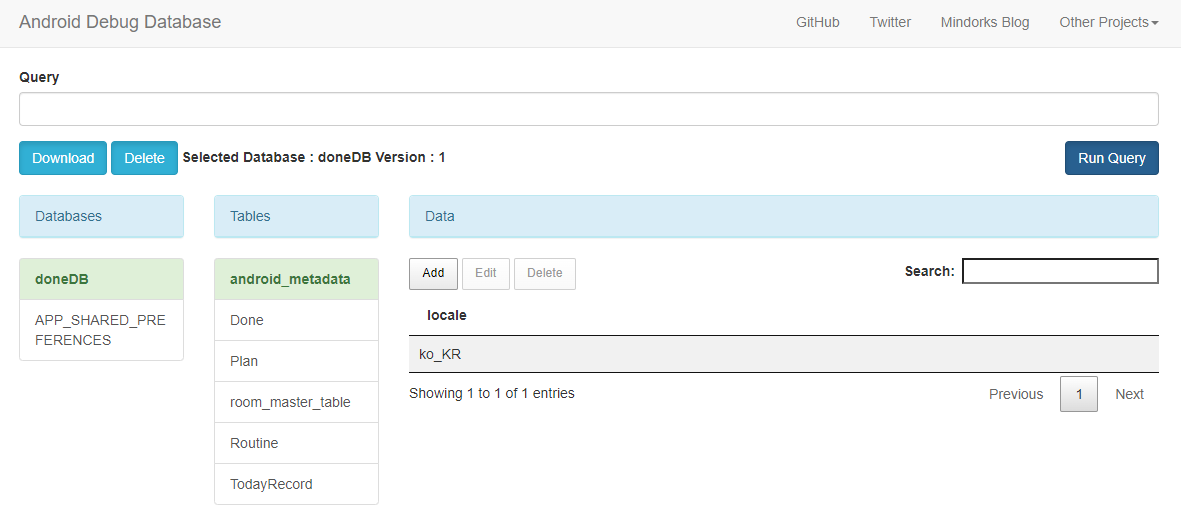Select APP_SHARED_PREFERENCES database
1181x529 pixels.
[101, 330]
